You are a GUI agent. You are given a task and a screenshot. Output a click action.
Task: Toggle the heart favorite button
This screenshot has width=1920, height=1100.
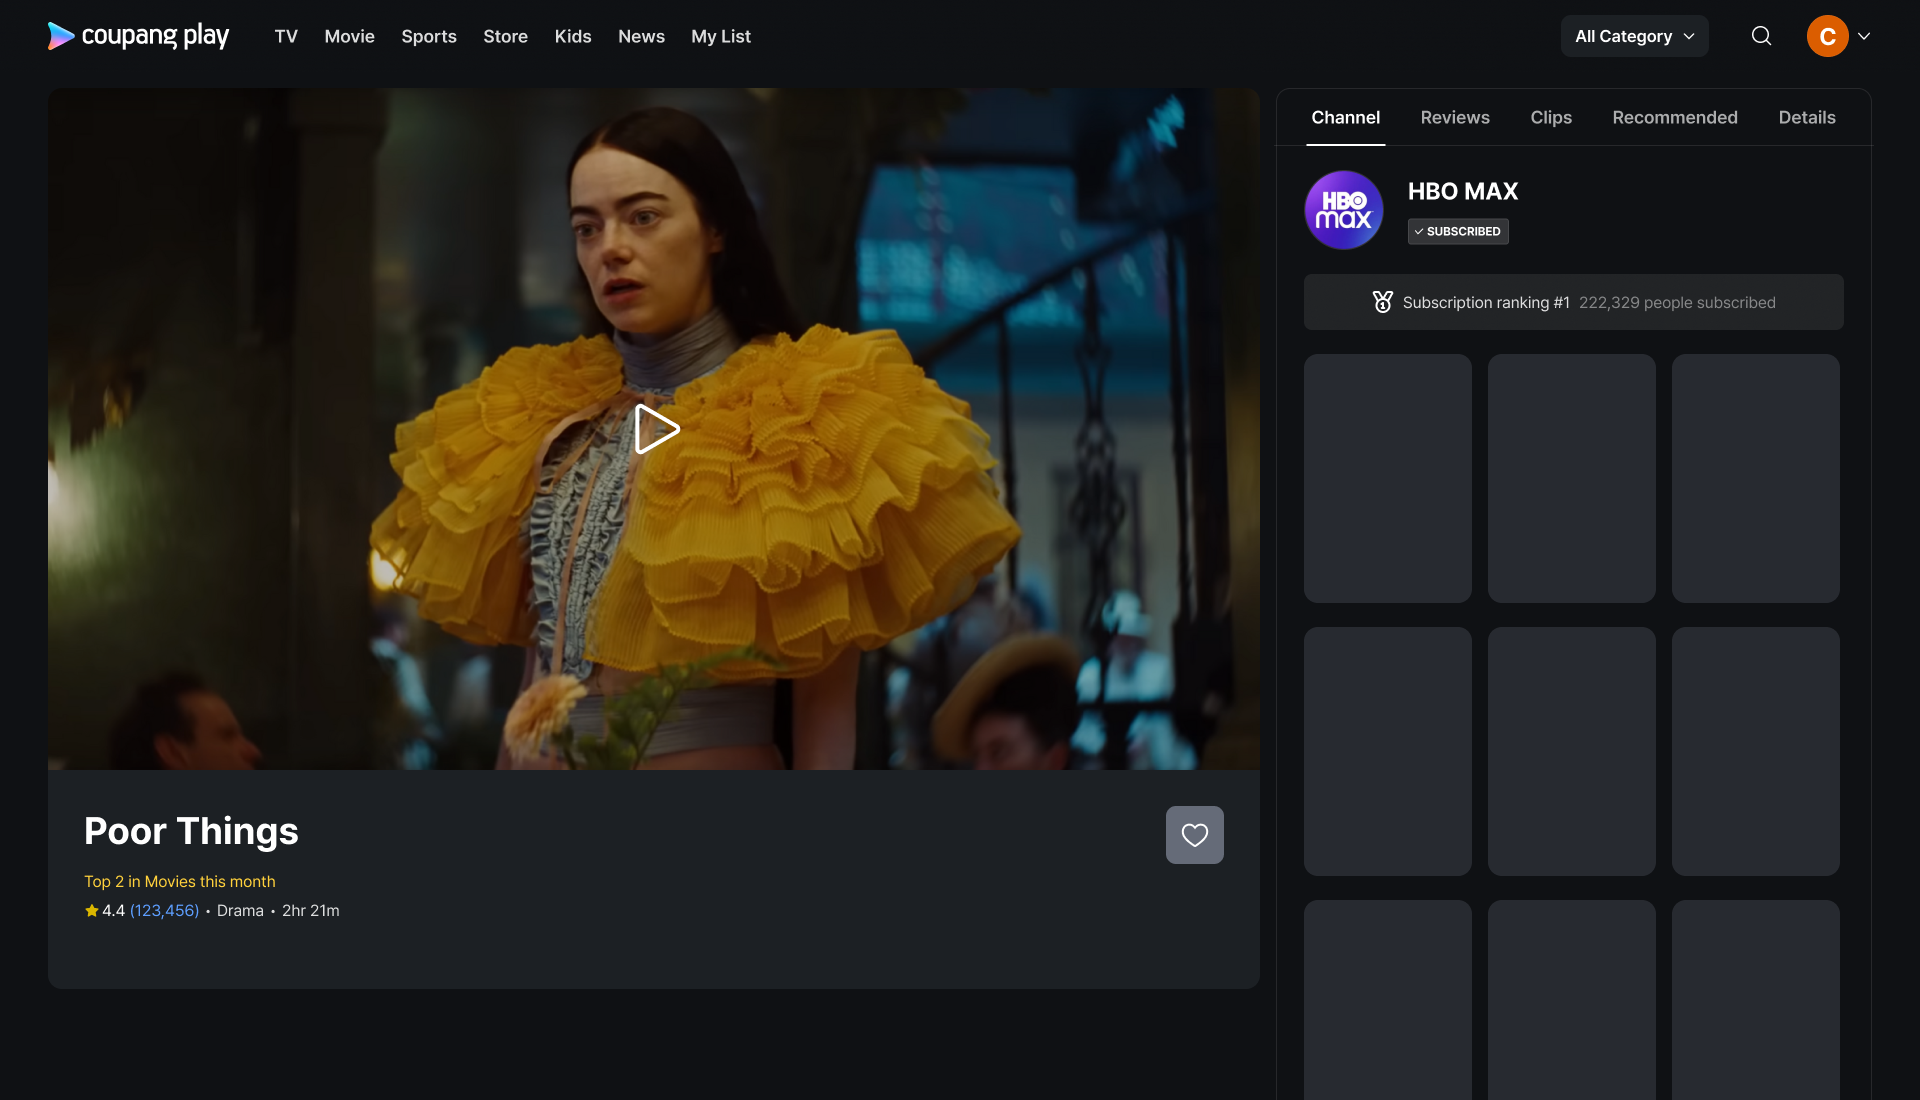1194,835
